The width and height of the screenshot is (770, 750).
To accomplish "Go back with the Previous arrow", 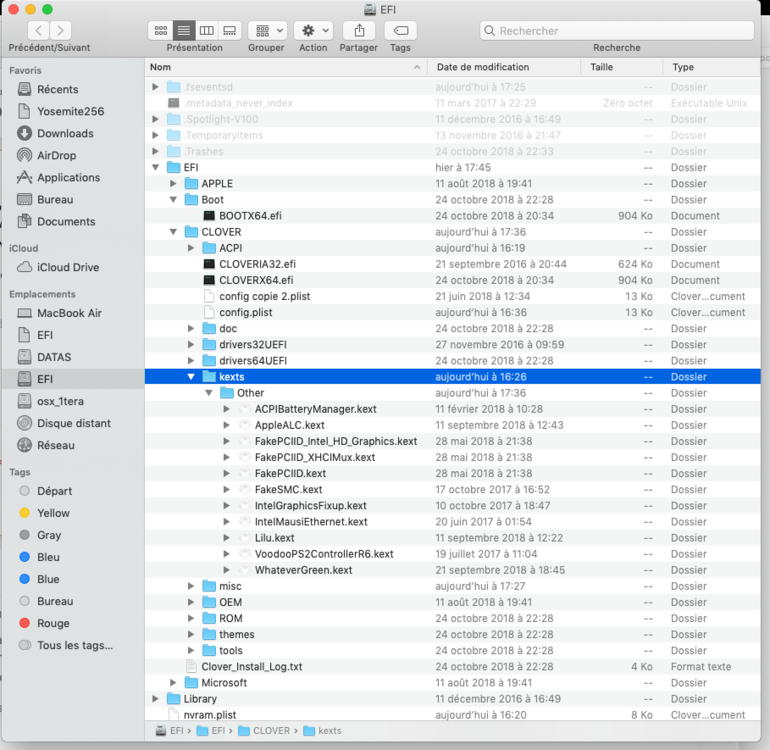I will 38,30.
